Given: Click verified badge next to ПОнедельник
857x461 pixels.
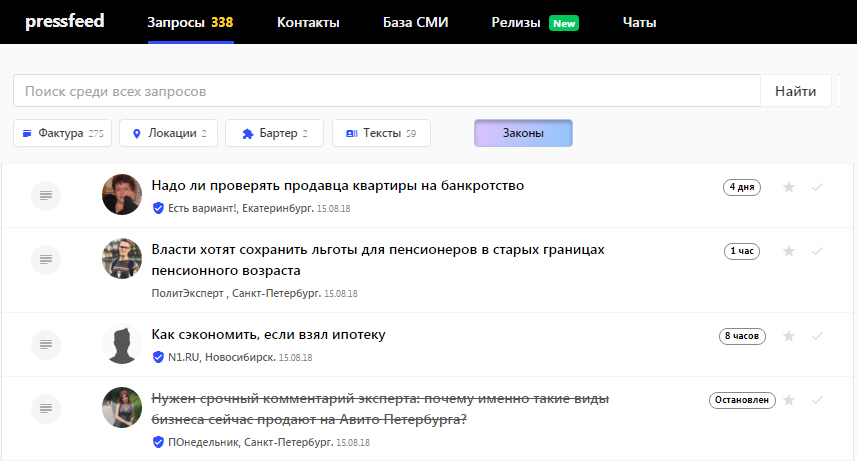Looking at the screenshot, I should (x=158, y=442).
